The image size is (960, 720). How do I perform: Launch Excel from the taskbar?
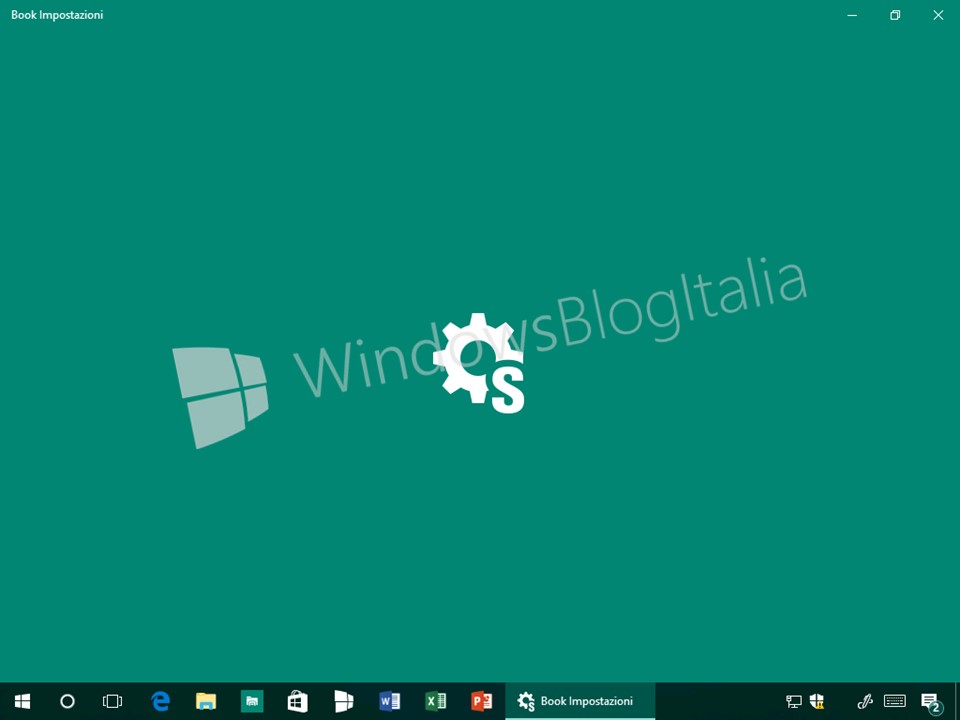[x=436, y=701]
